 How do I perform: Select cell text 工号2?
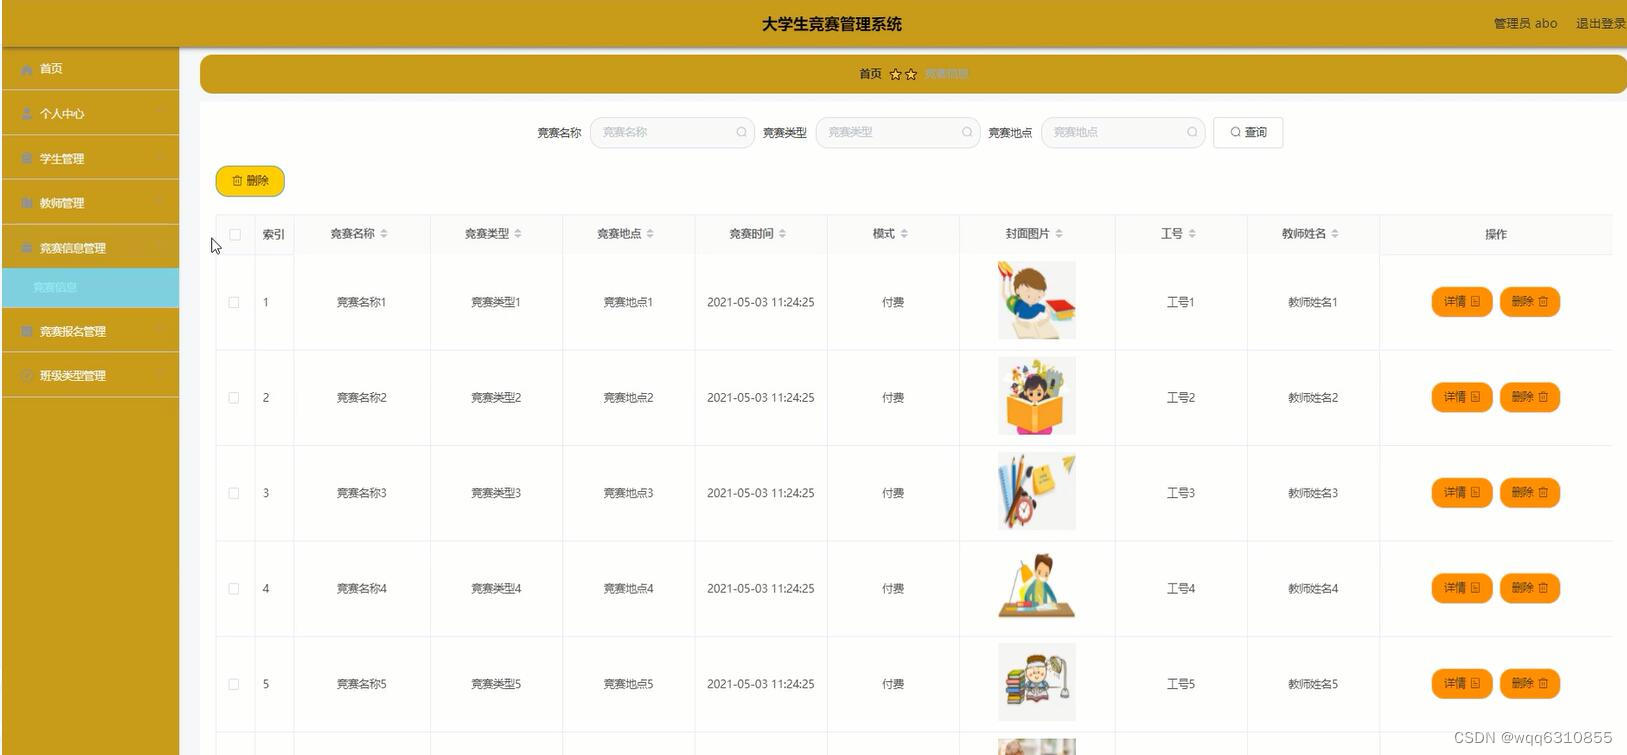(x=1180, y=398)
